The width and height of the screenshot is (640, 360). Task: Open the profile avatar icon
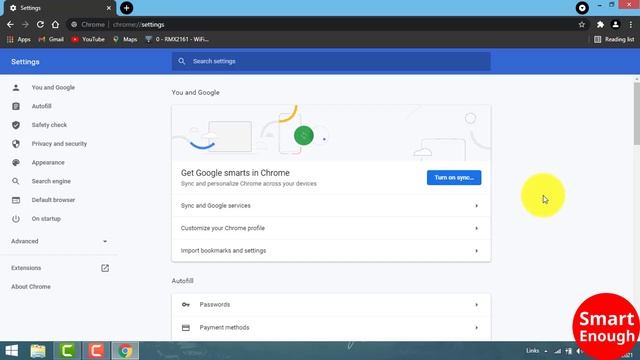click(615, 24)
